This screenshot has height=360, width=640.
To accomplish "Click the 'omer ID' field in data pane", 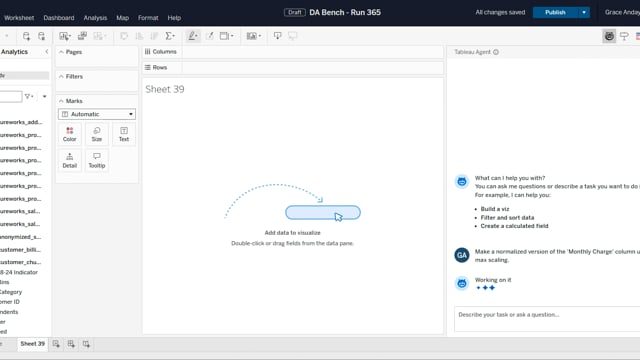I will (x=10, y=302).
